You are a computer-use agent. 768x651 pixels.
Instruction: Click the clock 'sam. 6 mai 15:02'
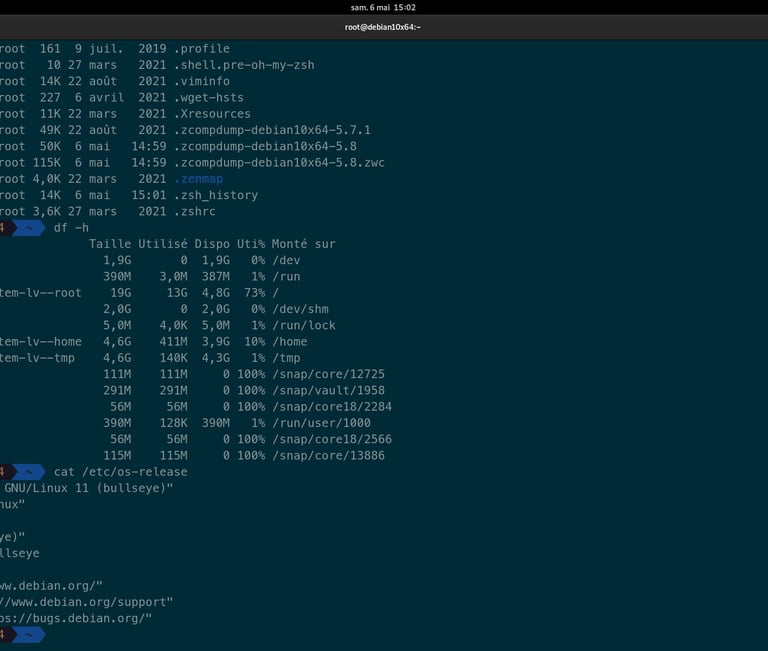383,7
